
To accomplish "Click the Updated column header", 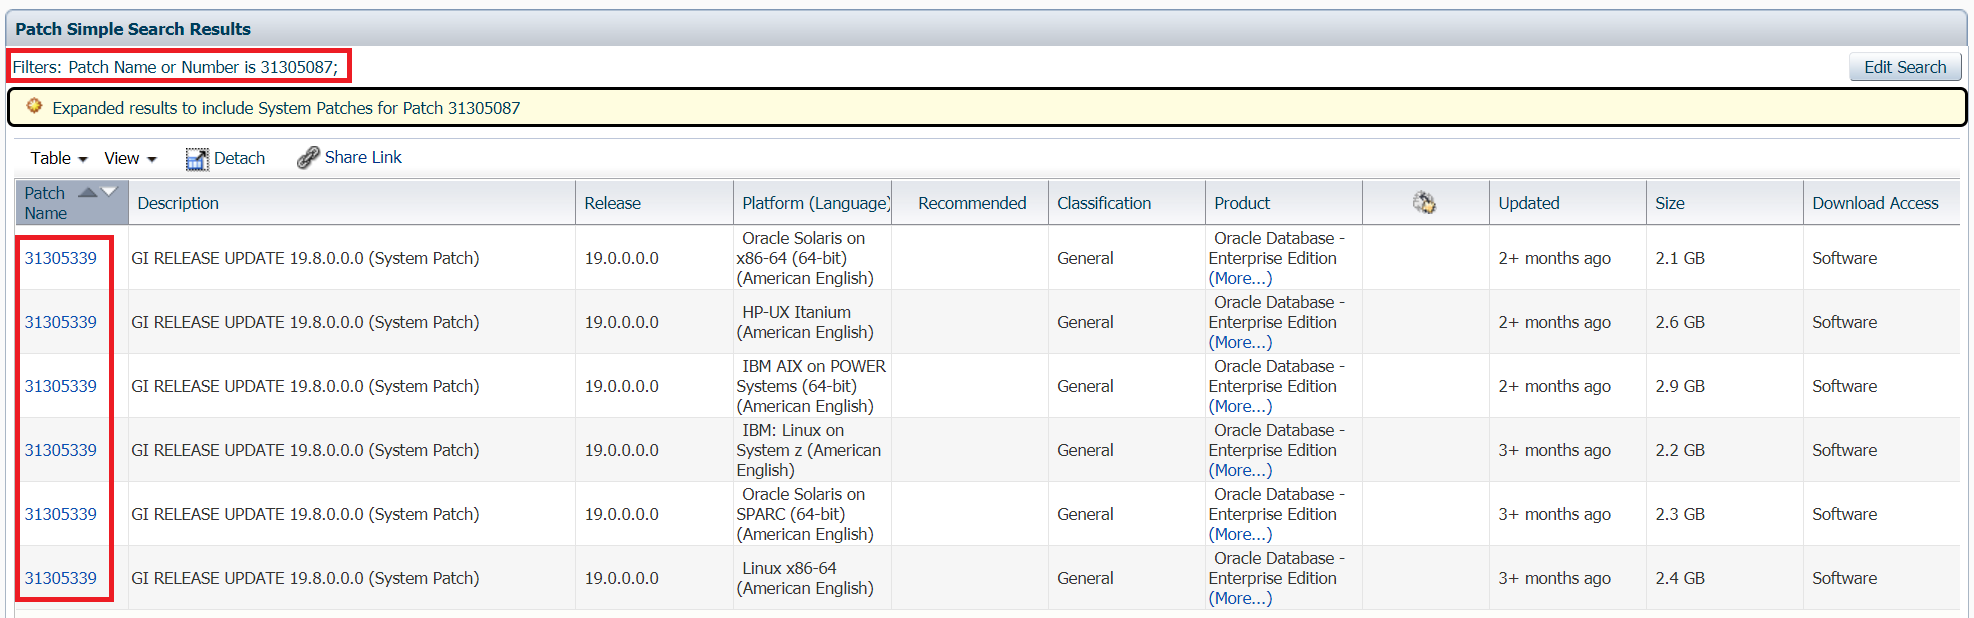I will tap(1568, 203).
